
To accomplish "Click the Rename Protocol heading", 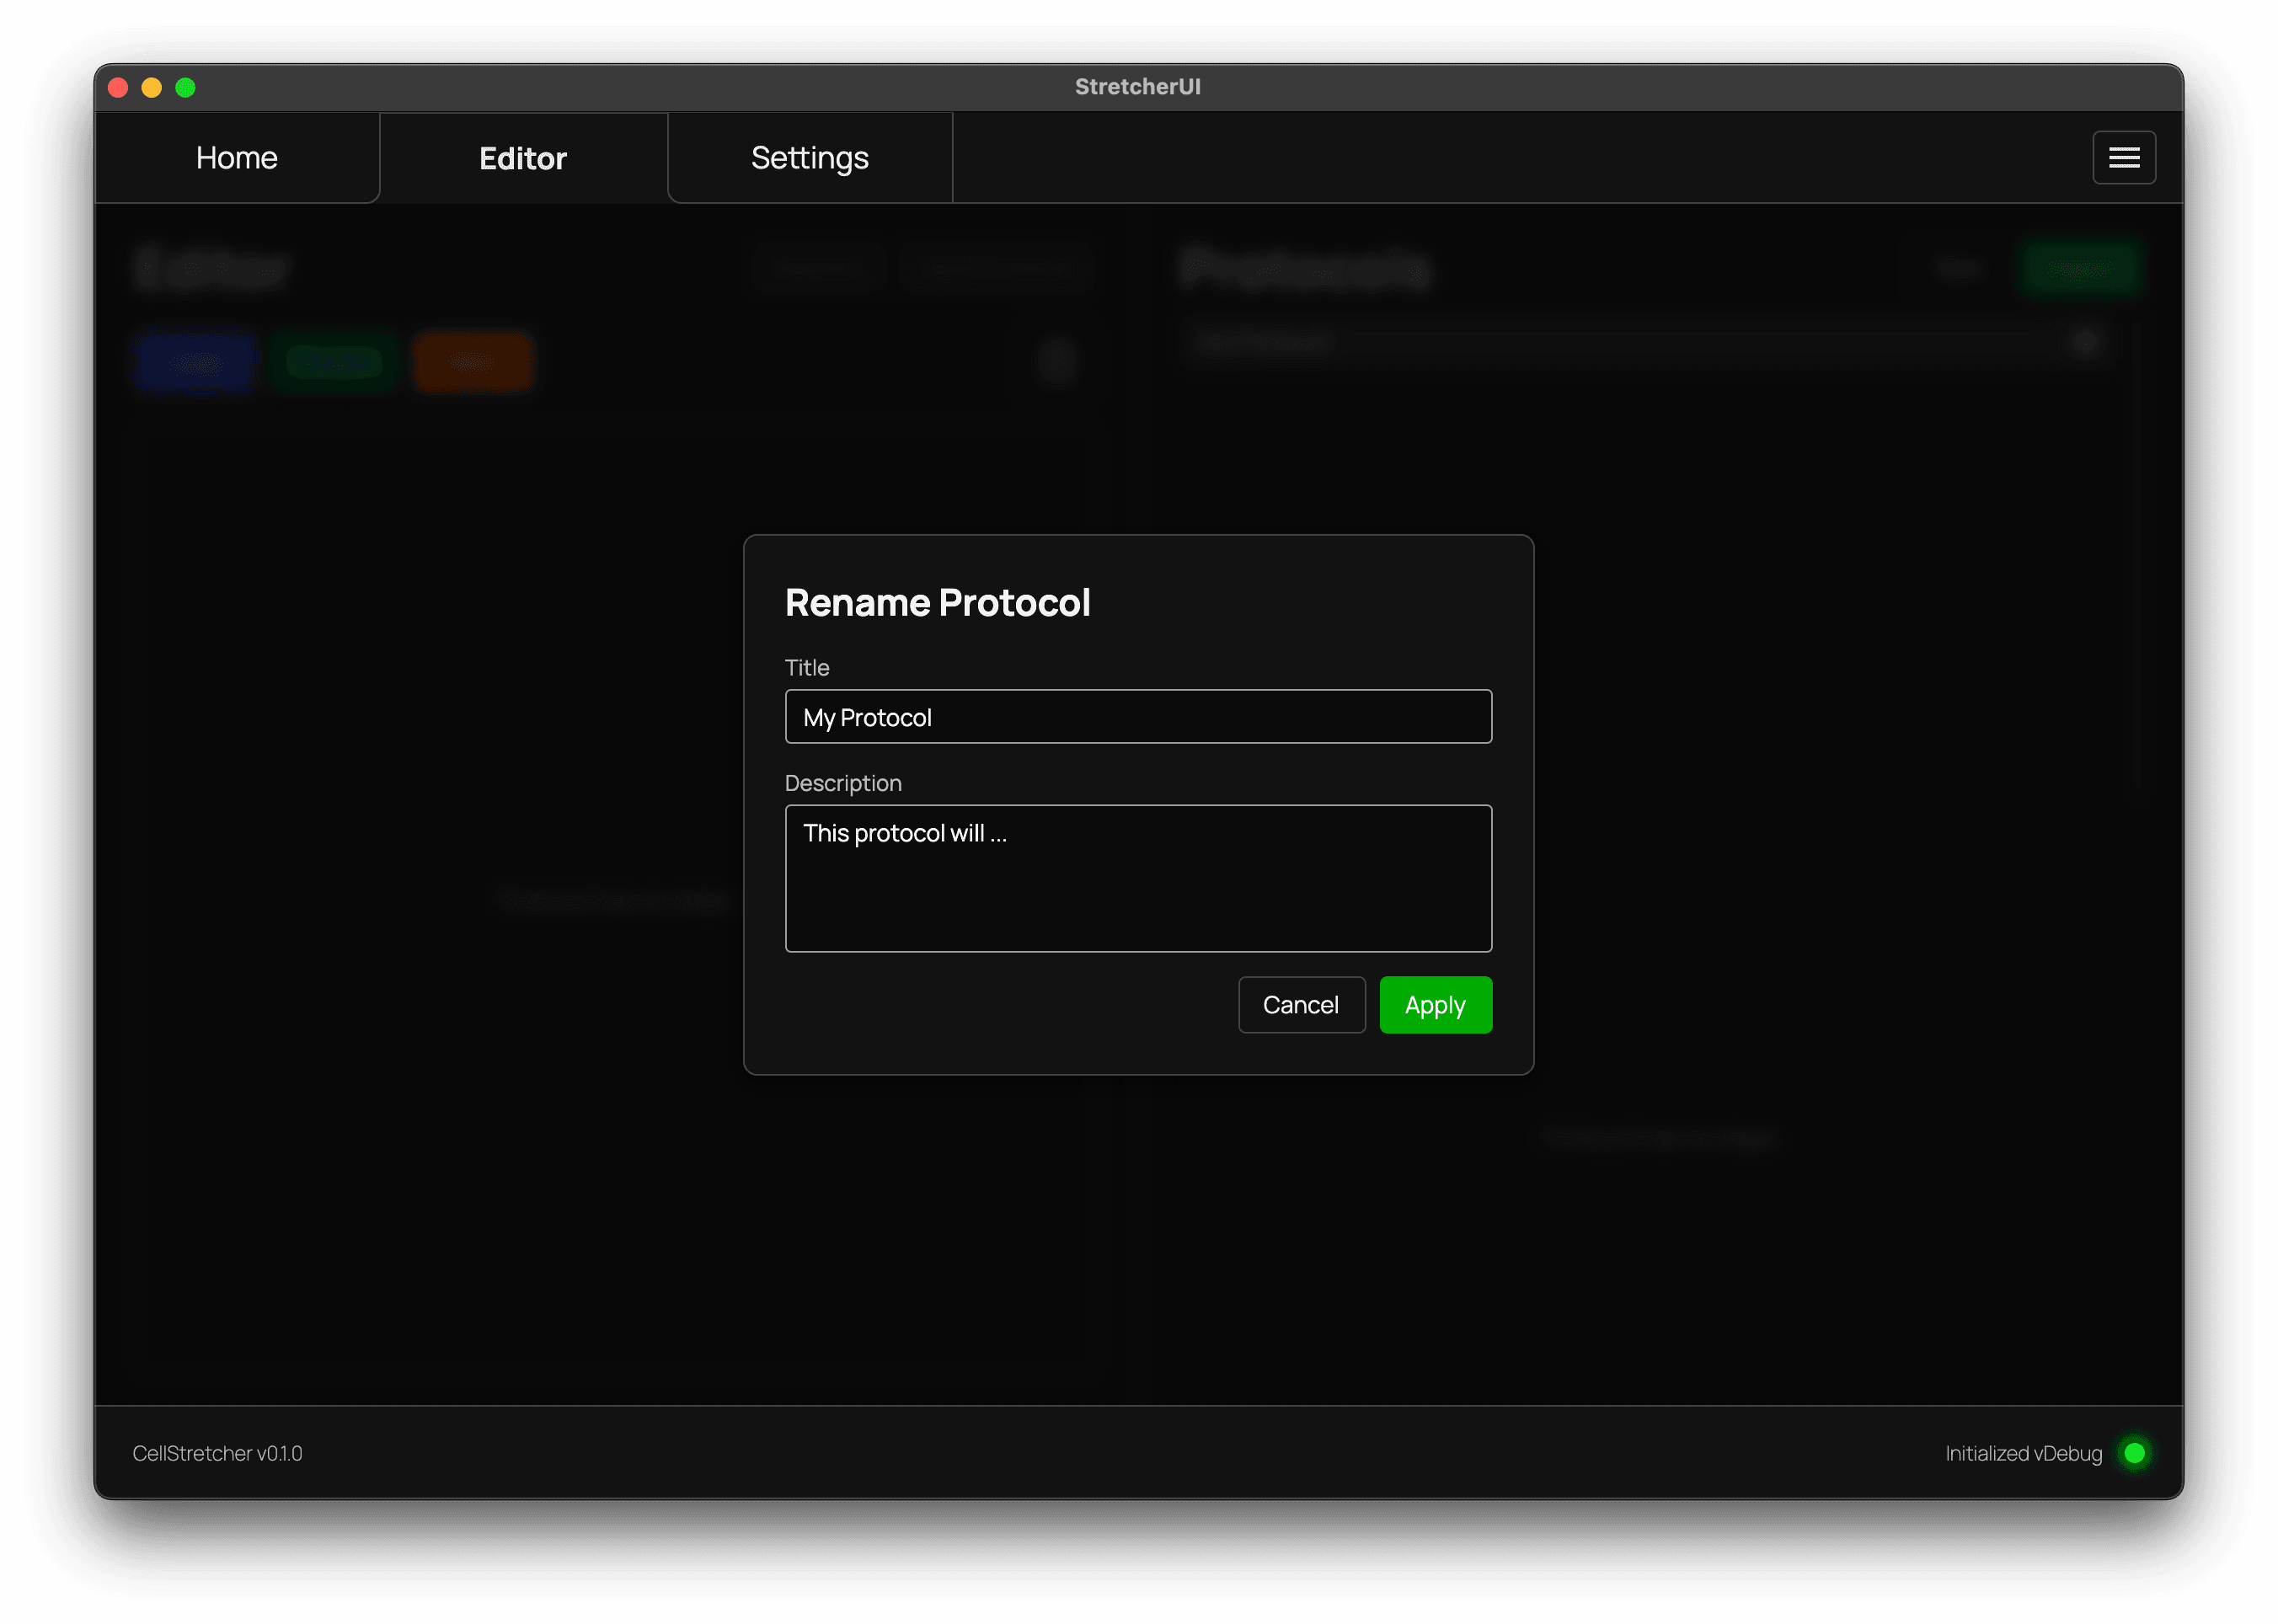I will click(x=937, y=603).
